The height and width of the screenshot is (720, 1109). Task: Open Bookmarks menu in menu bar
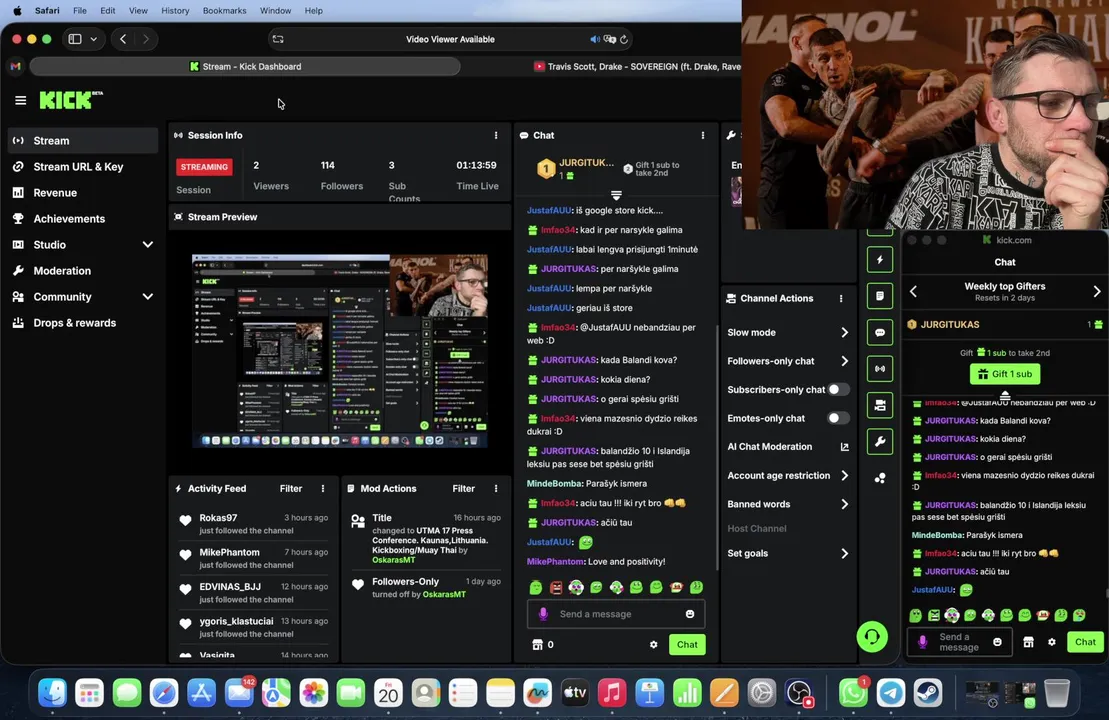[224, 11]
